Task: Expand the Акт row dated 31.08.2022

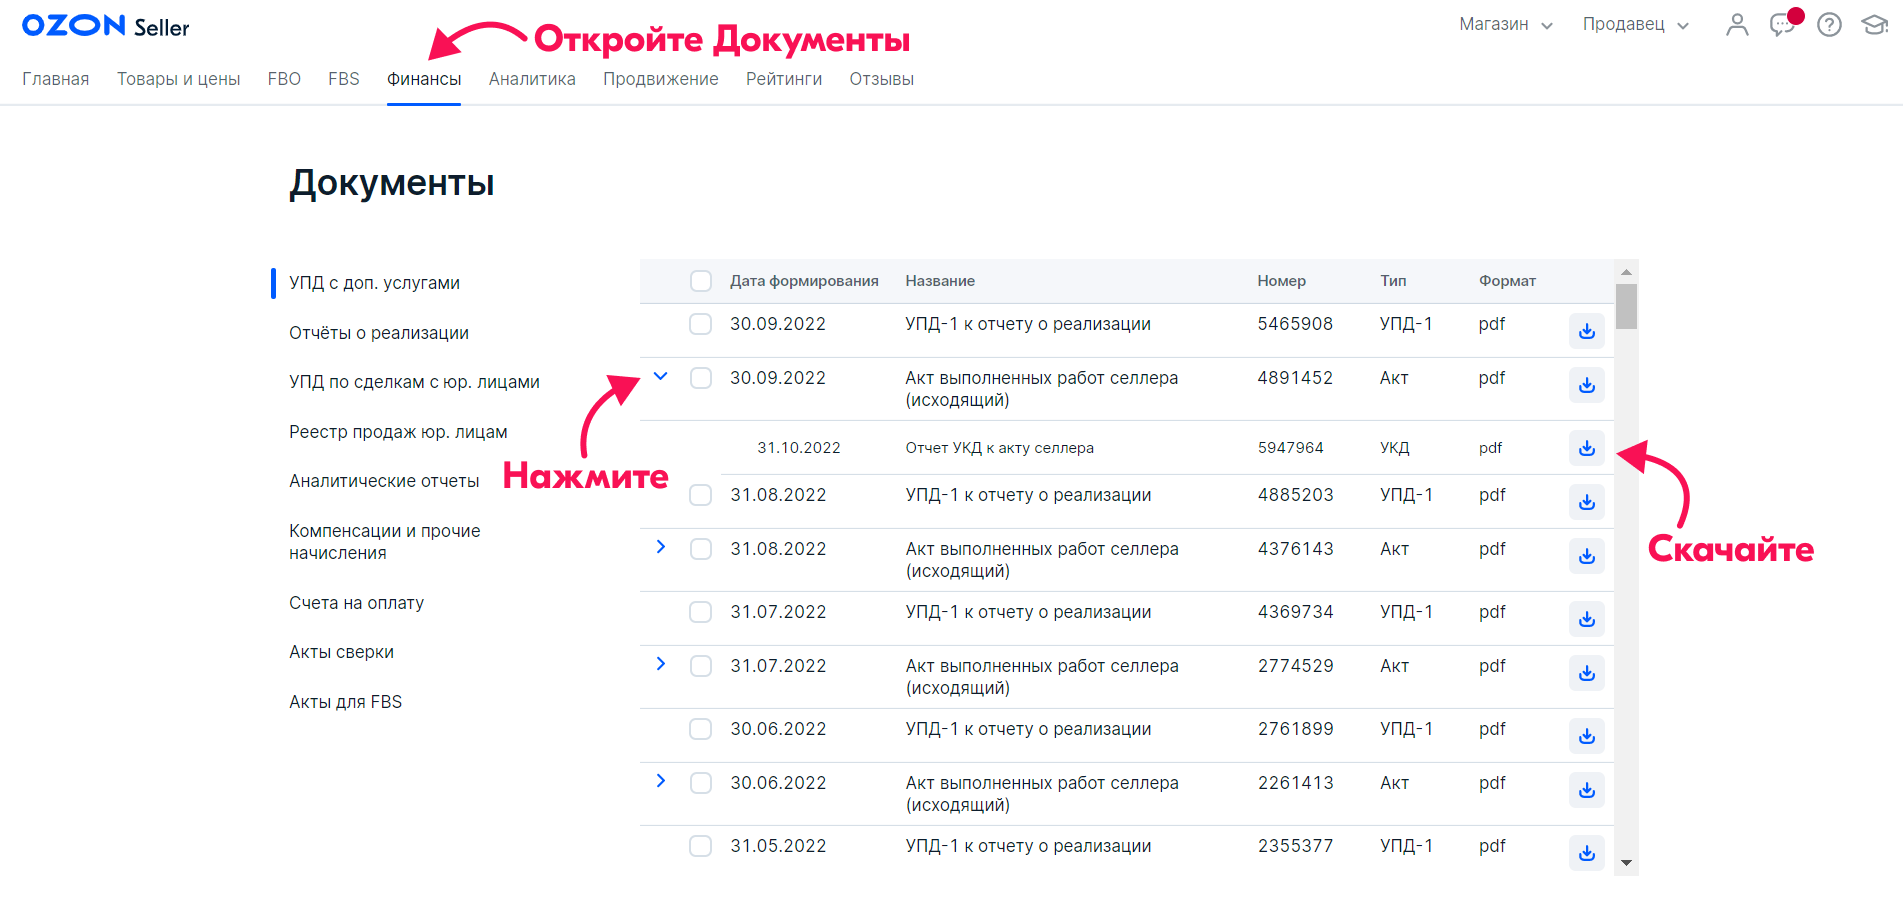Action: click(x=660, y=547)
